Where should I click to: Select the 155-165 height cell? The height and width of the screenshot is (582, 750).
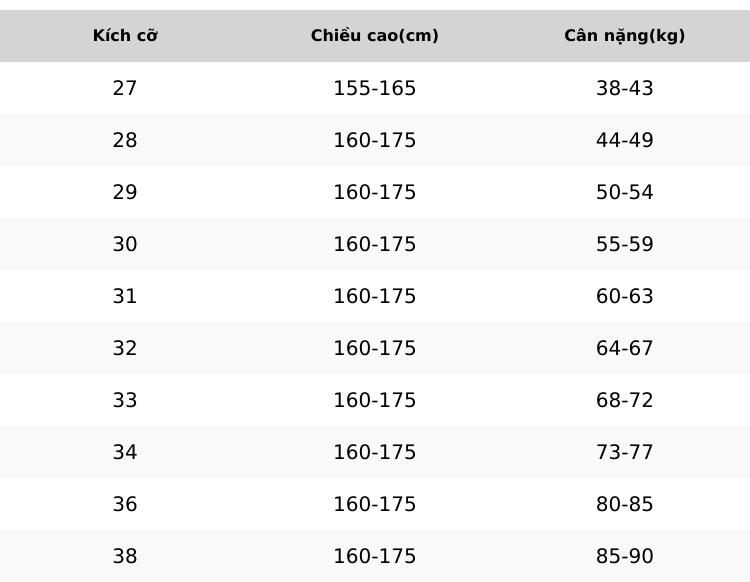point(375,88)
